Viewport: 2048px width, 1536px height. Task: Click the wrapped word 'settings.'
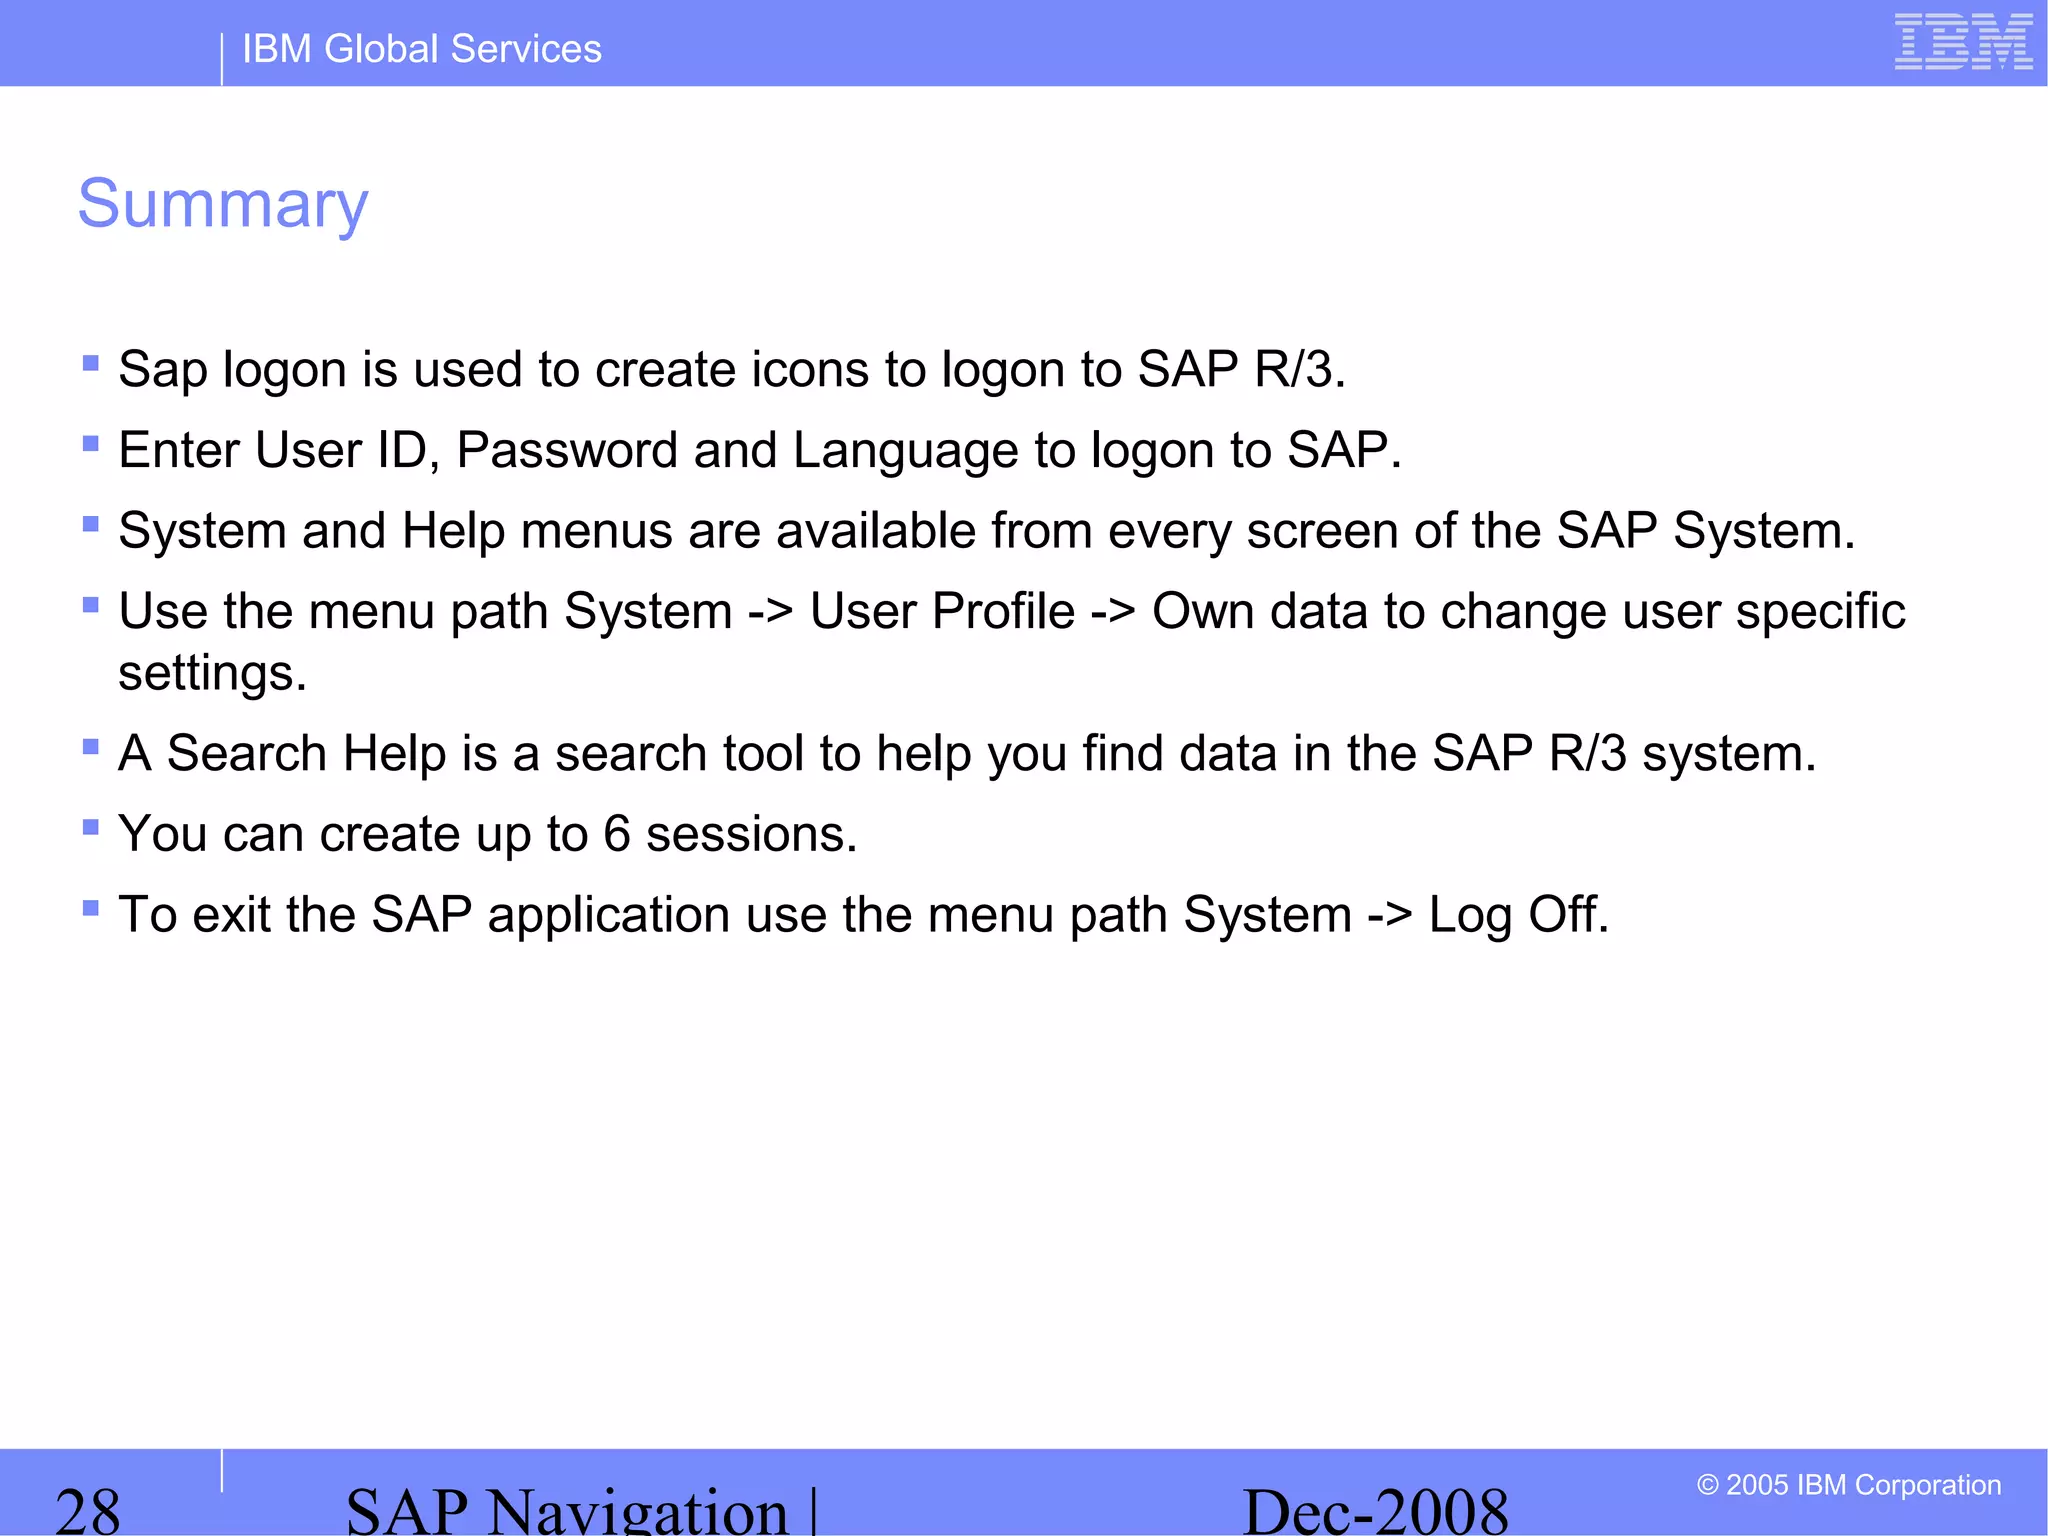212,673
